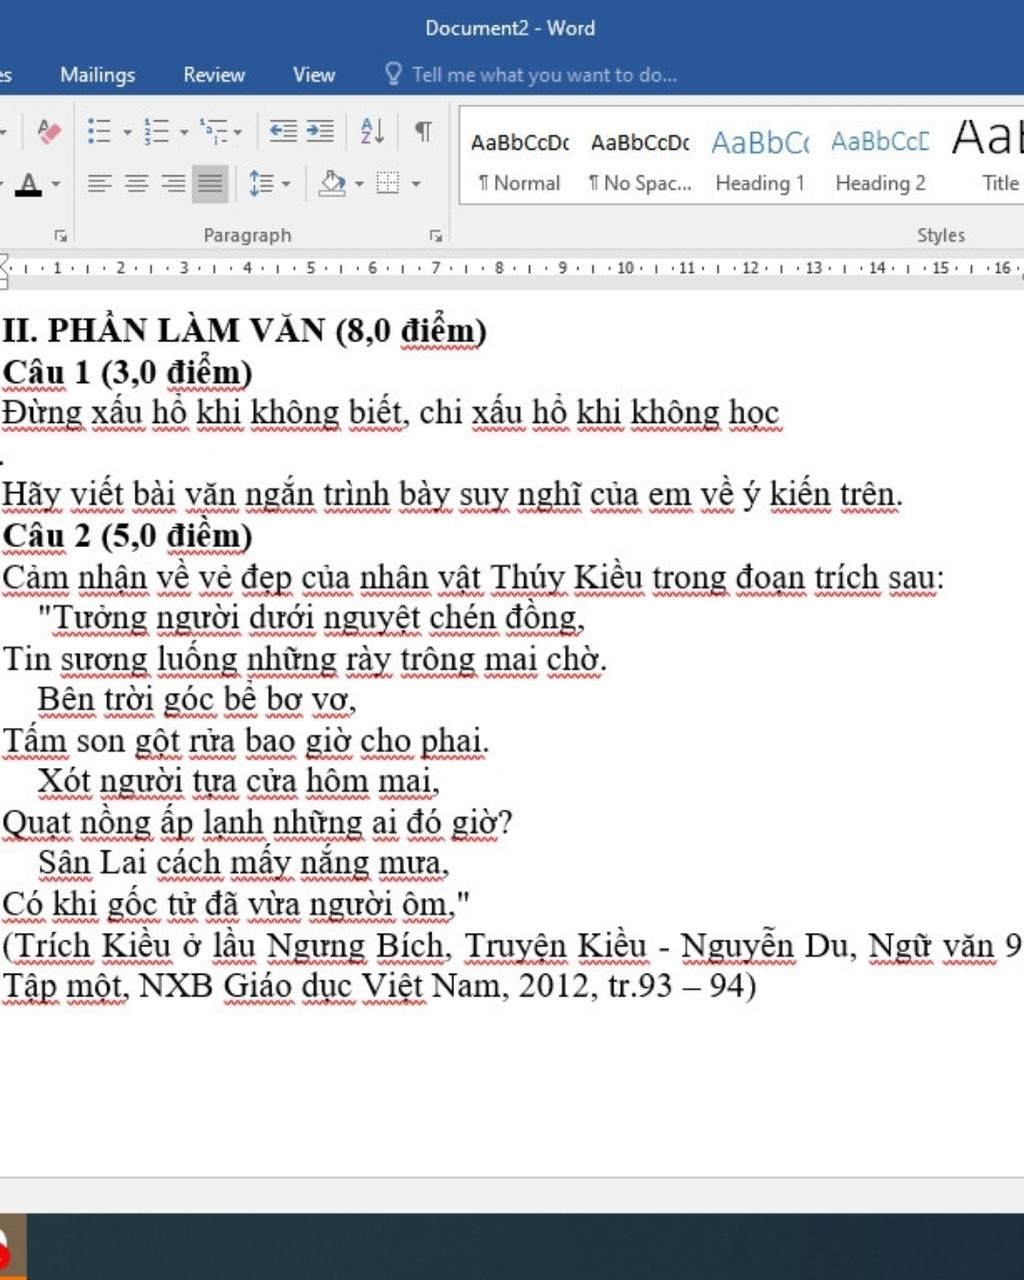1024x1280 pixels.
Task: Click 'Câu 1 (3,0 điểm)' heading
Action: tap(127, 372)
